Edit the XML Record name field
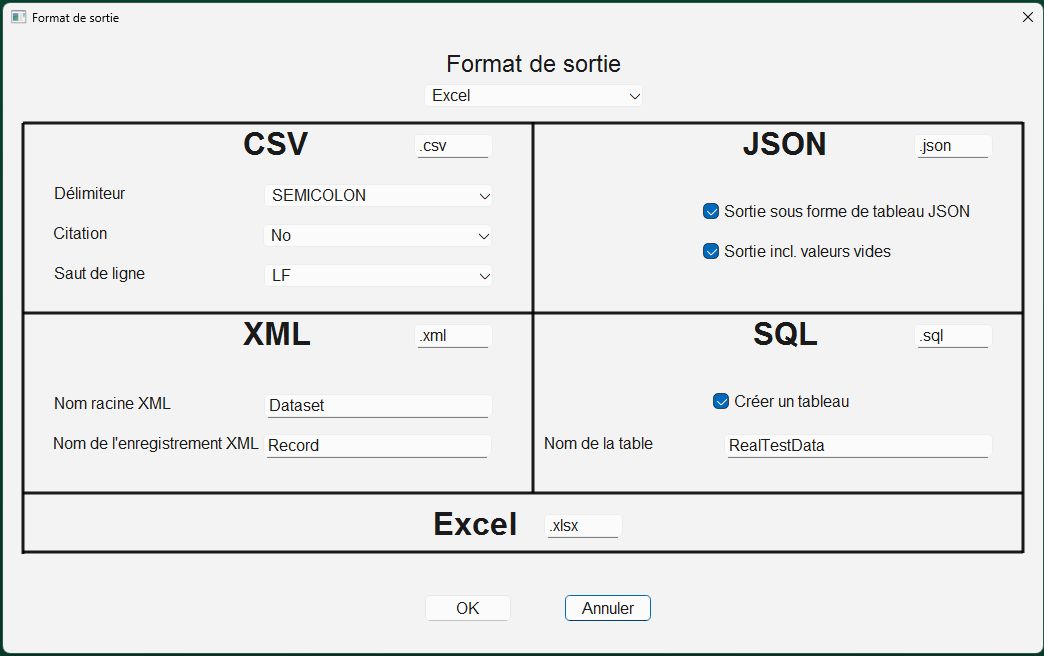This screenshot has height=656, width=1044. [378, 446]
